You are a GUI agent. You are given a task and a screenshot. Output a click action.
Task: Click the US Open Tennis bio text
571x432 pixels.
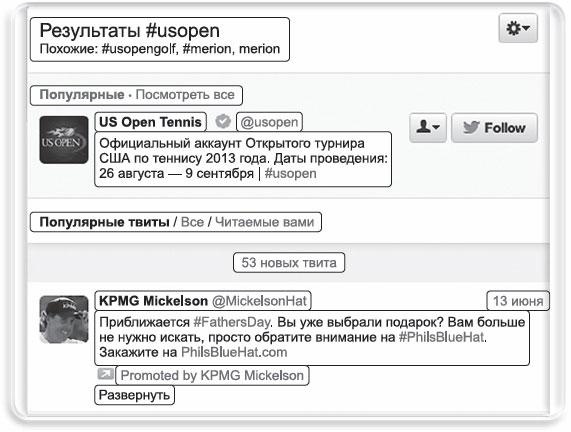point(243,159)
